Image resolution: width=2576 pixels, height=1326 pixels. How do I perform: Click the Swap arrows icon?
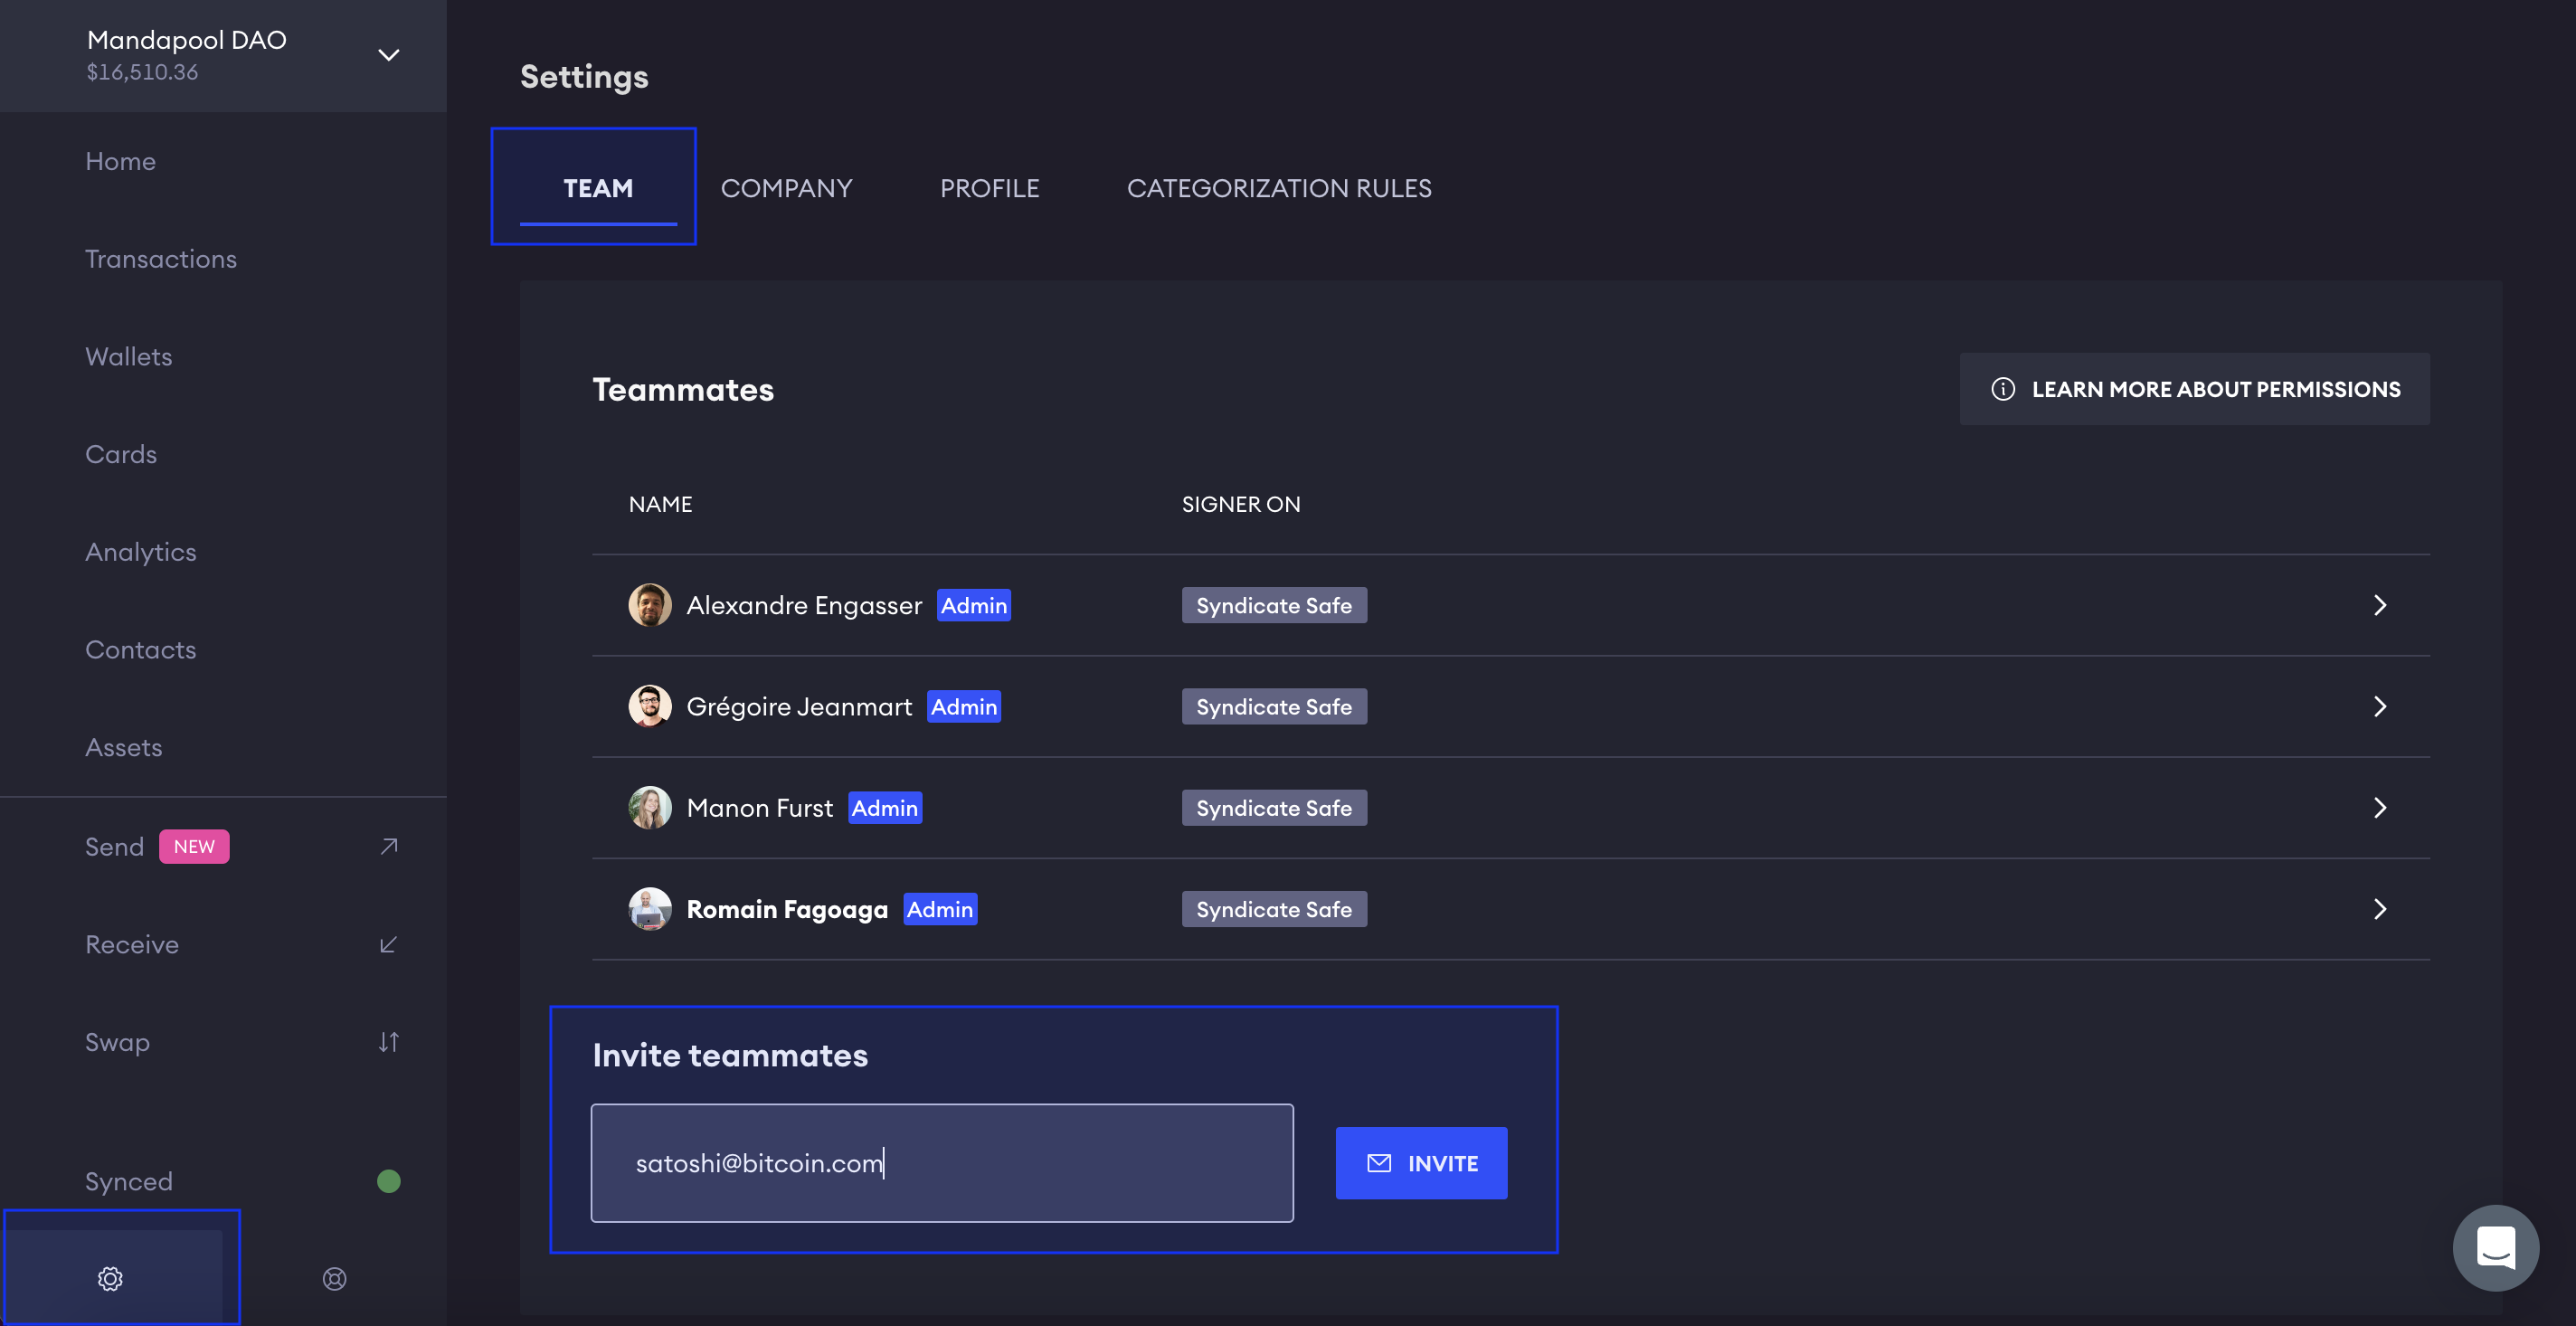click(389, 1042)
